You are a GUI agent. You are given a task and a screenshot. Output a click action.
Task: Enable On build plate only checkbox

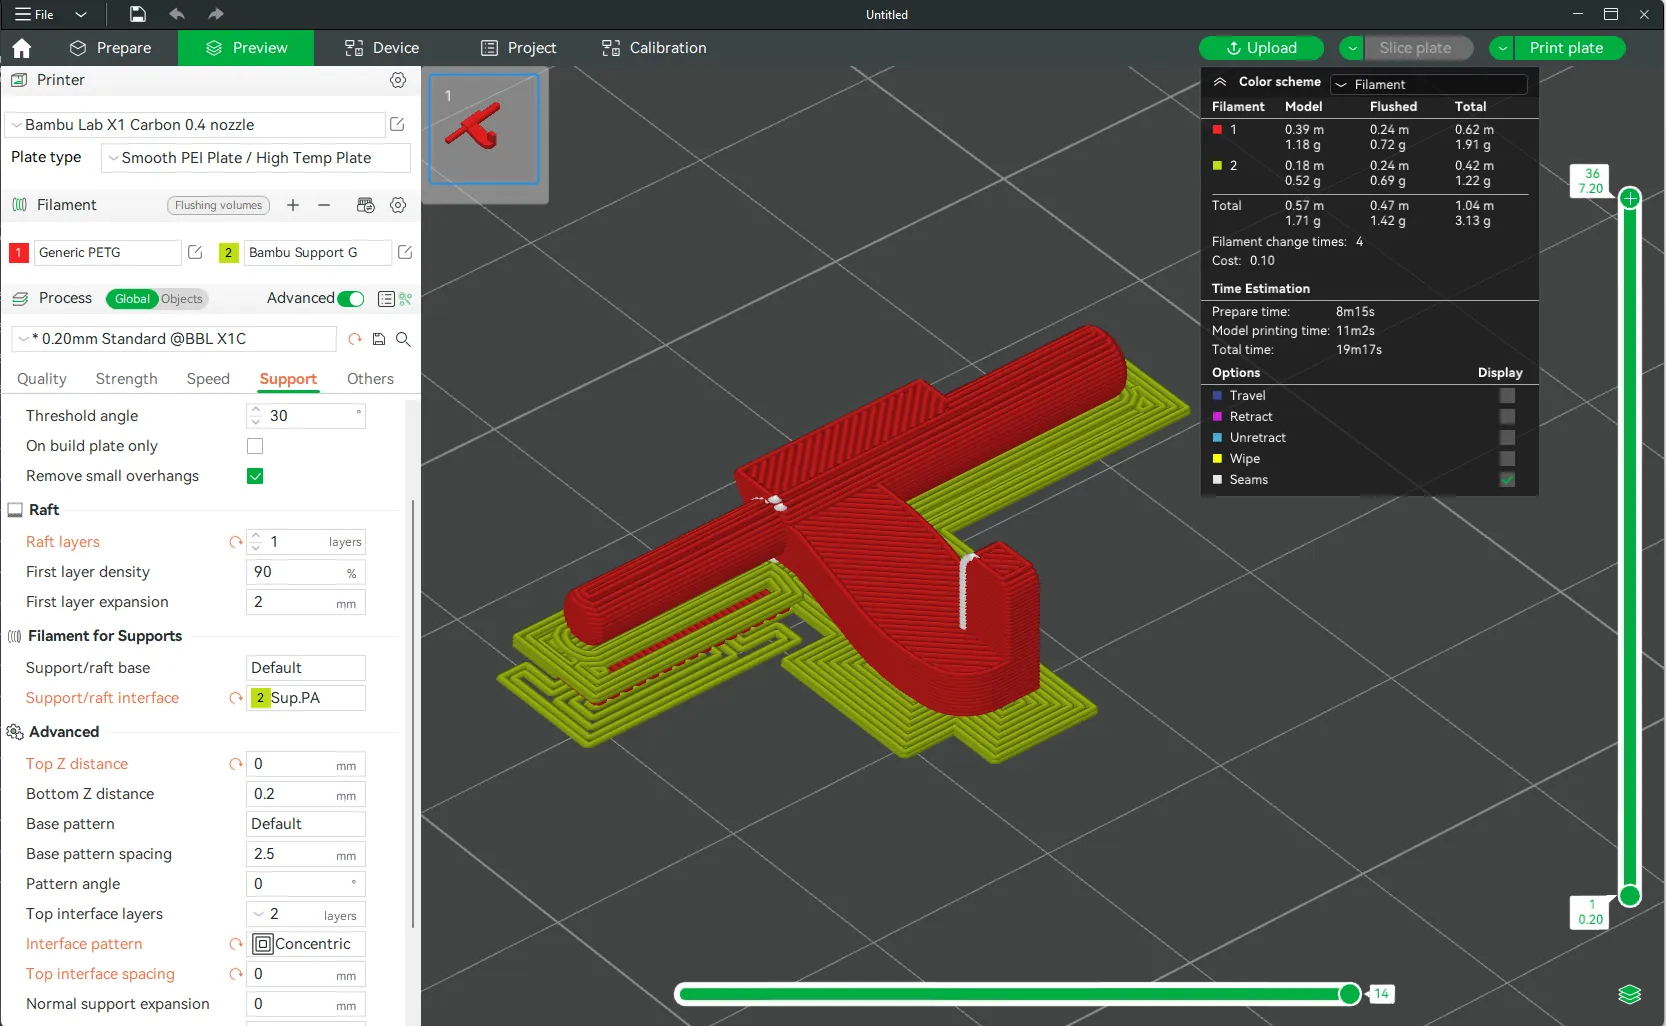point(255,446)
